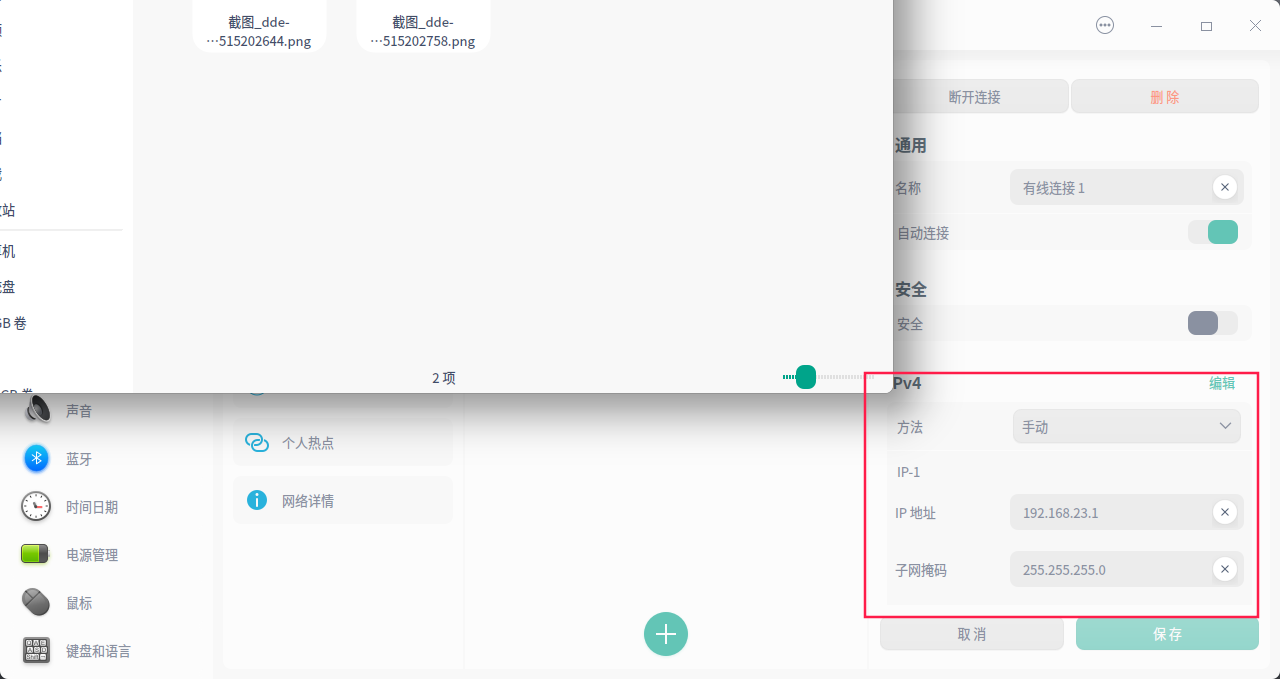Add a new connection with plus button
This screenshot has width=1280, height=679.
pyautogui.click(x=666, y=634)
